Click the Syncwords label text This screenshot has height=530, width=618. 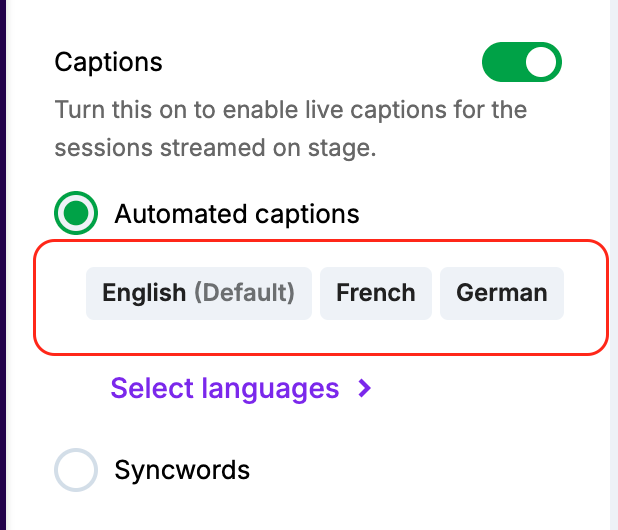182,469
